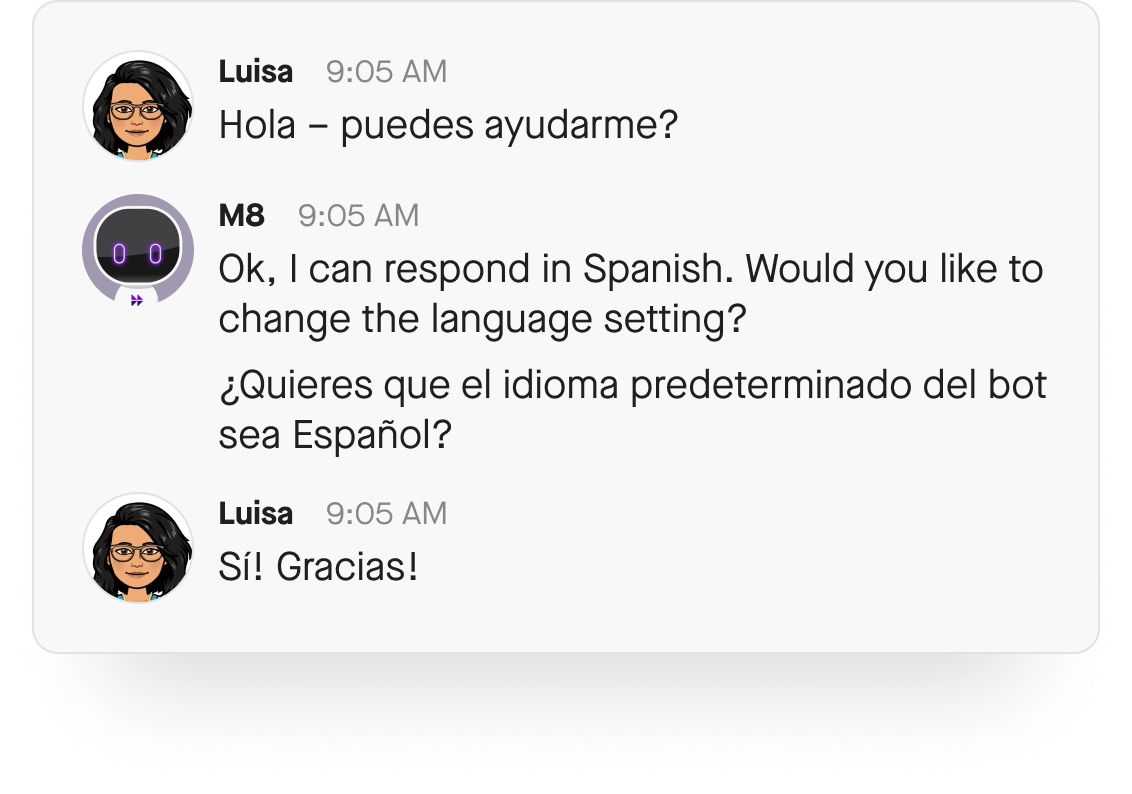The image size is (1132, 794).
Task: Select the "¿Quieres que el idioma predeterminado" line
Action: pos(632,385)
